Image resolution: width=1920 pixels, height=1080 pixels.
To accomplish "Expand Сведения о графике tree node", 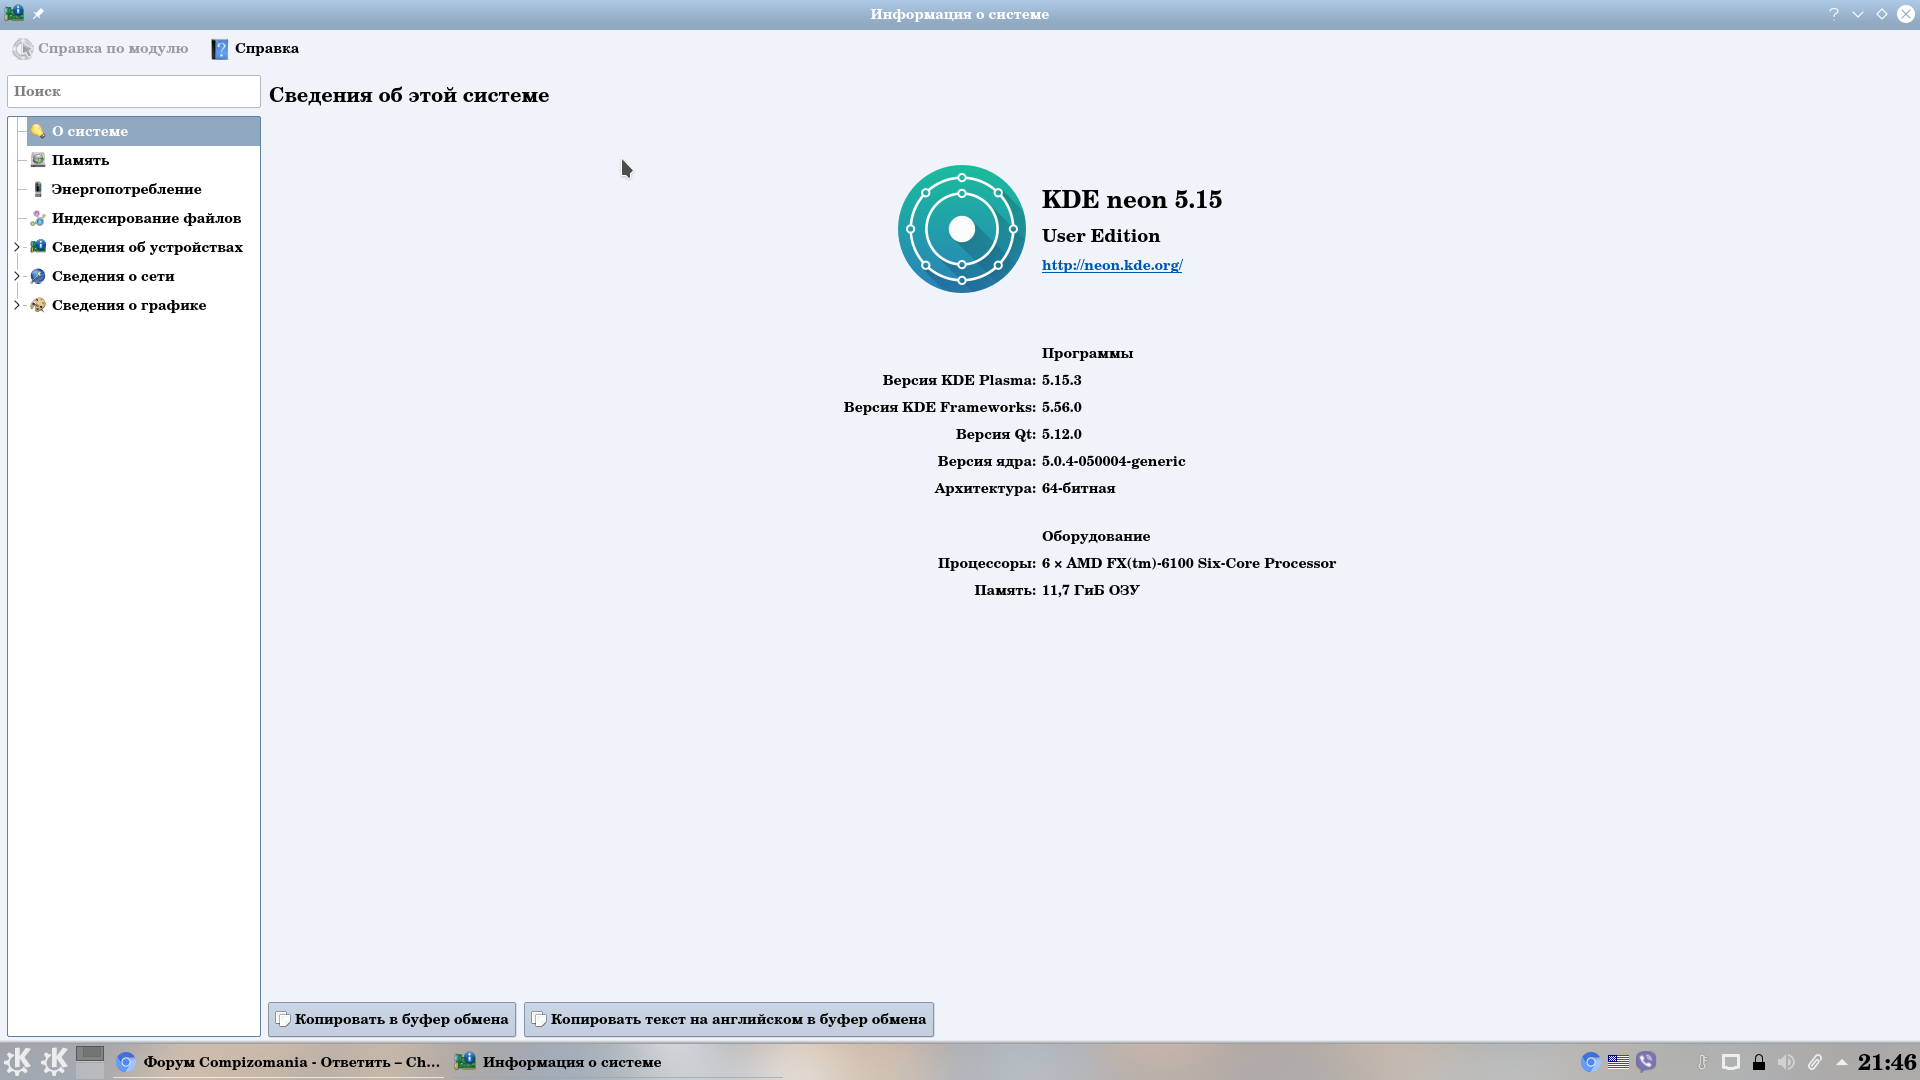I will tap(16, 305).
